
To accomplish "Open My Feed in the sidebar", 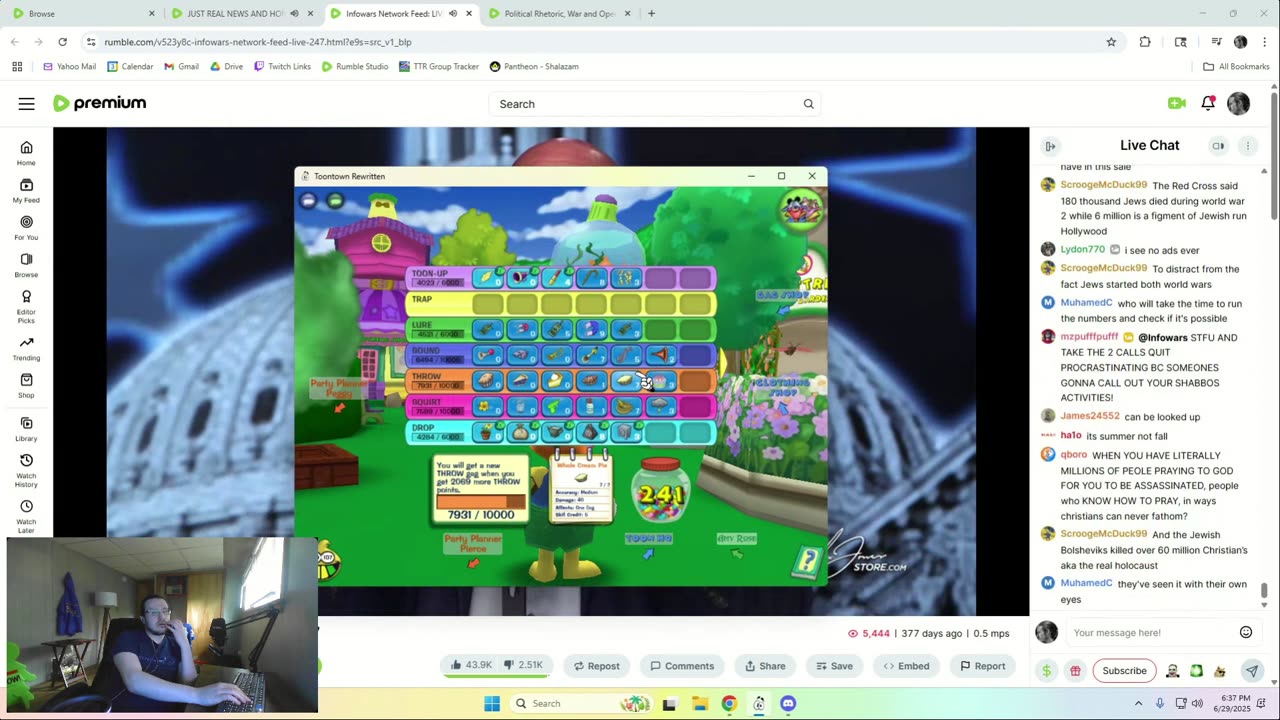I will click(x=26, y=190).
